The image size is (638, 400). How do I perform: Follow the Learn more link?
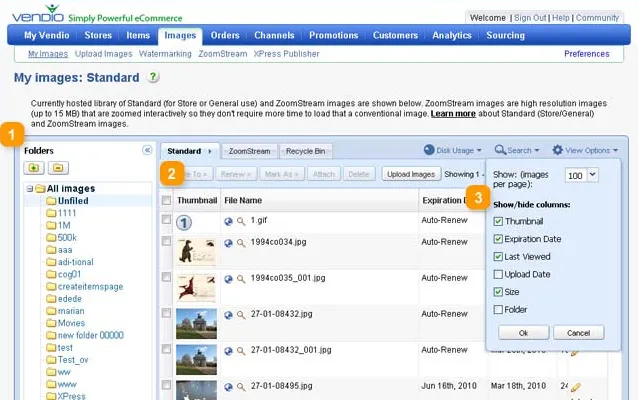(x=453, y=114)
